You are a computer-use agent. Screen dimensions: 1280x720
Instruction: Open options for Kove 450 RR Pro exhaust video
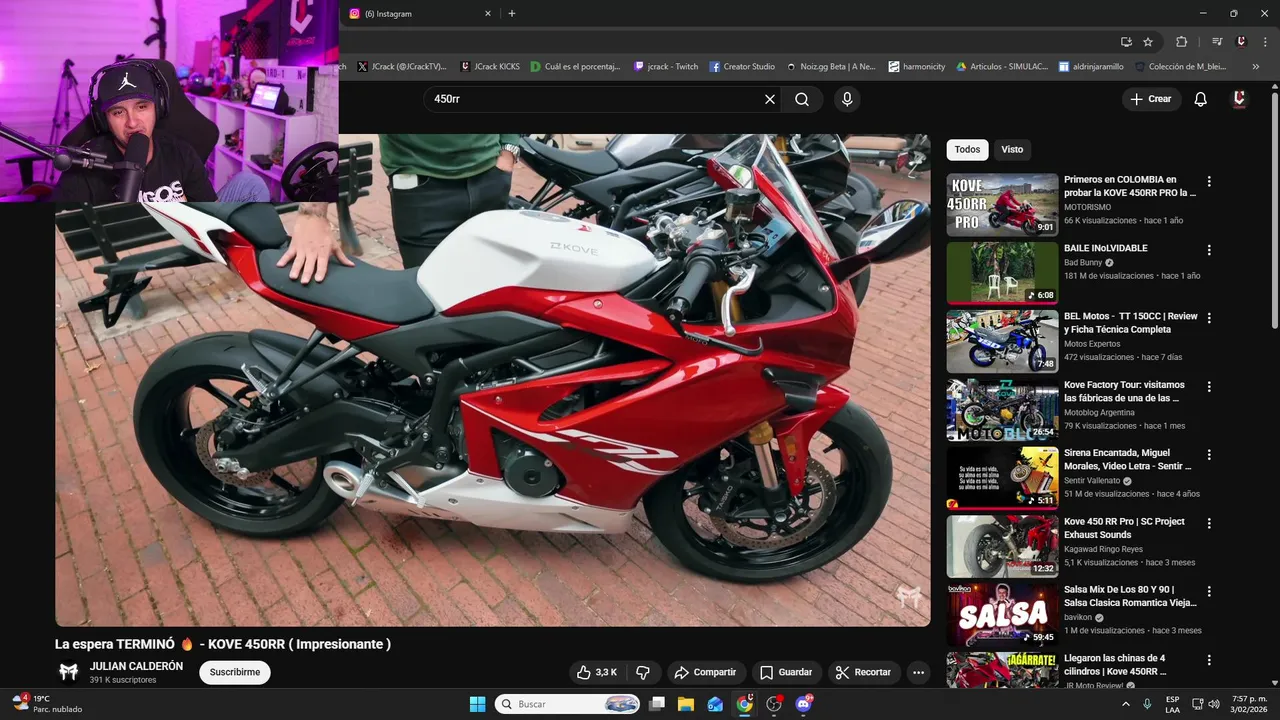(x=1209, y=523)
